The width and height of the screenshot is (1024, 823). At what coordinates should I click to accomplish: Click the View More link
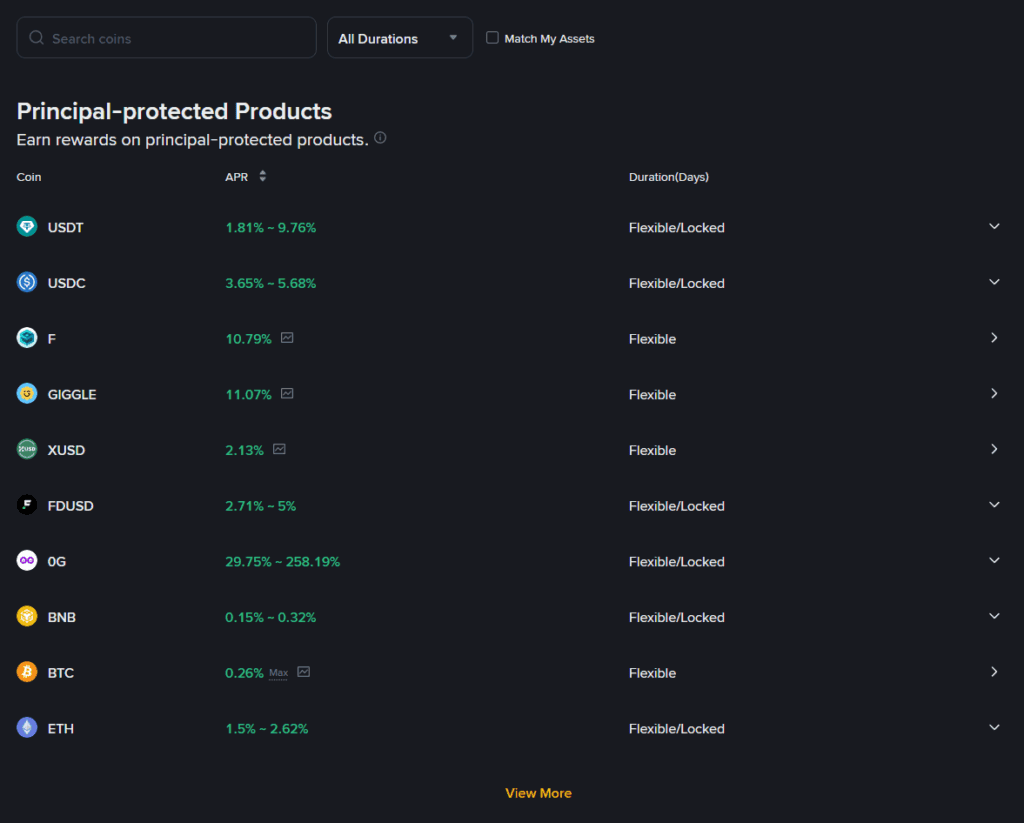[x=538, y=793]
